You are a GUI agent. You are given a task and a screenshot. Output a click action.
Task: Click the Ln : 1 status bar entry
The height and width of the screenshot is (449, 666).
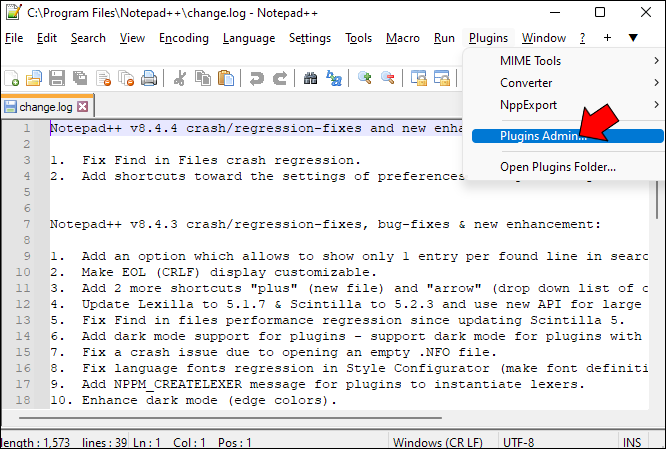tap(147, 442)
